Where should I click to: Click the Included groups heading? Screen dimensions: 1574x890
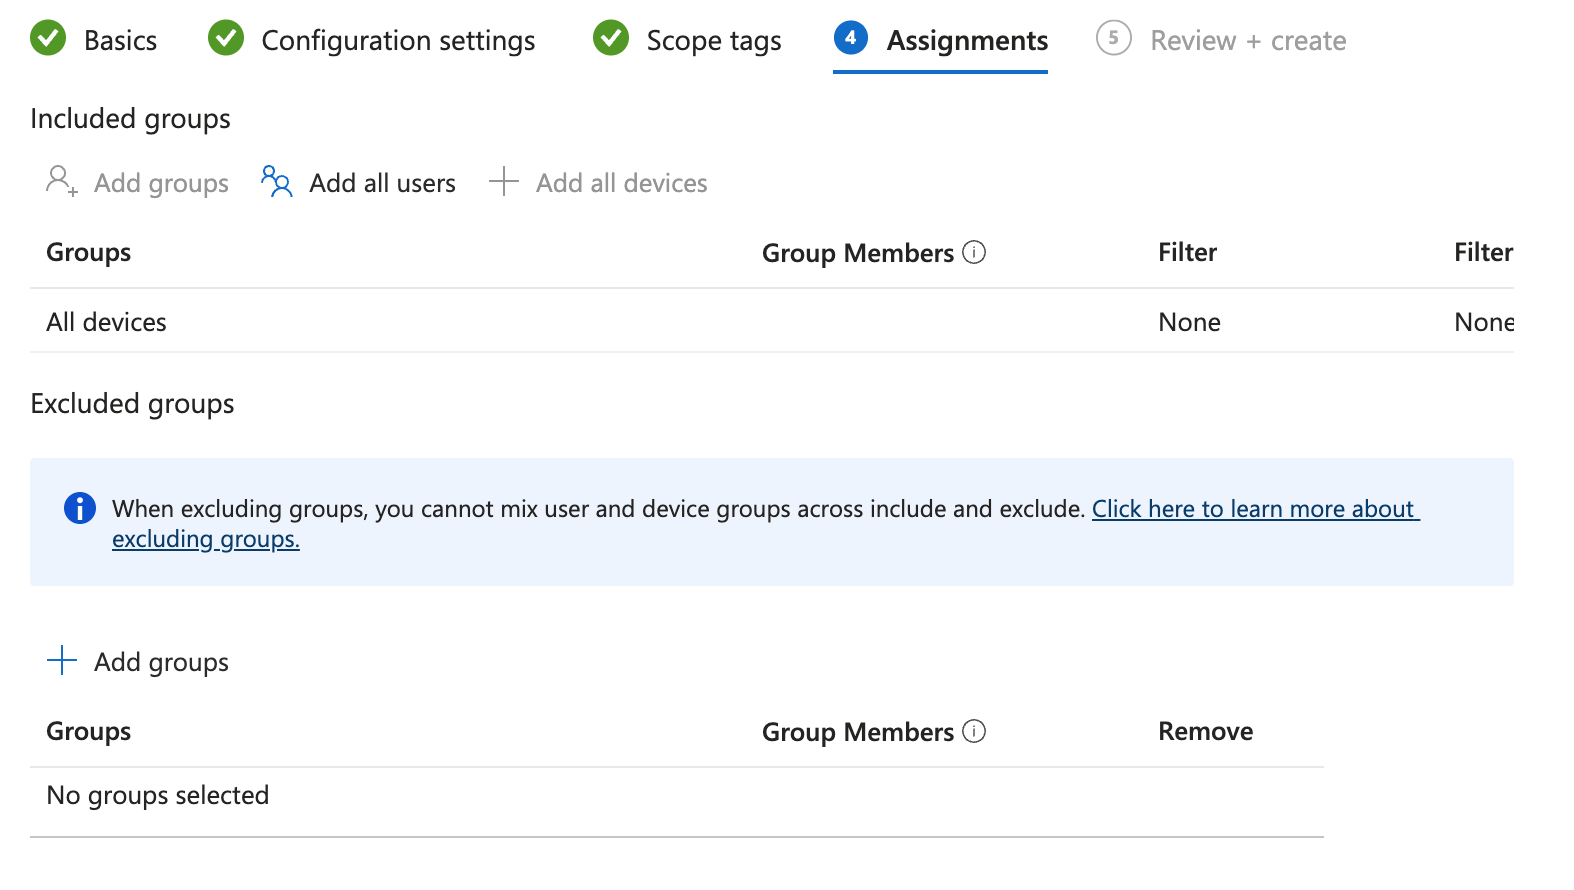[130, 118]
